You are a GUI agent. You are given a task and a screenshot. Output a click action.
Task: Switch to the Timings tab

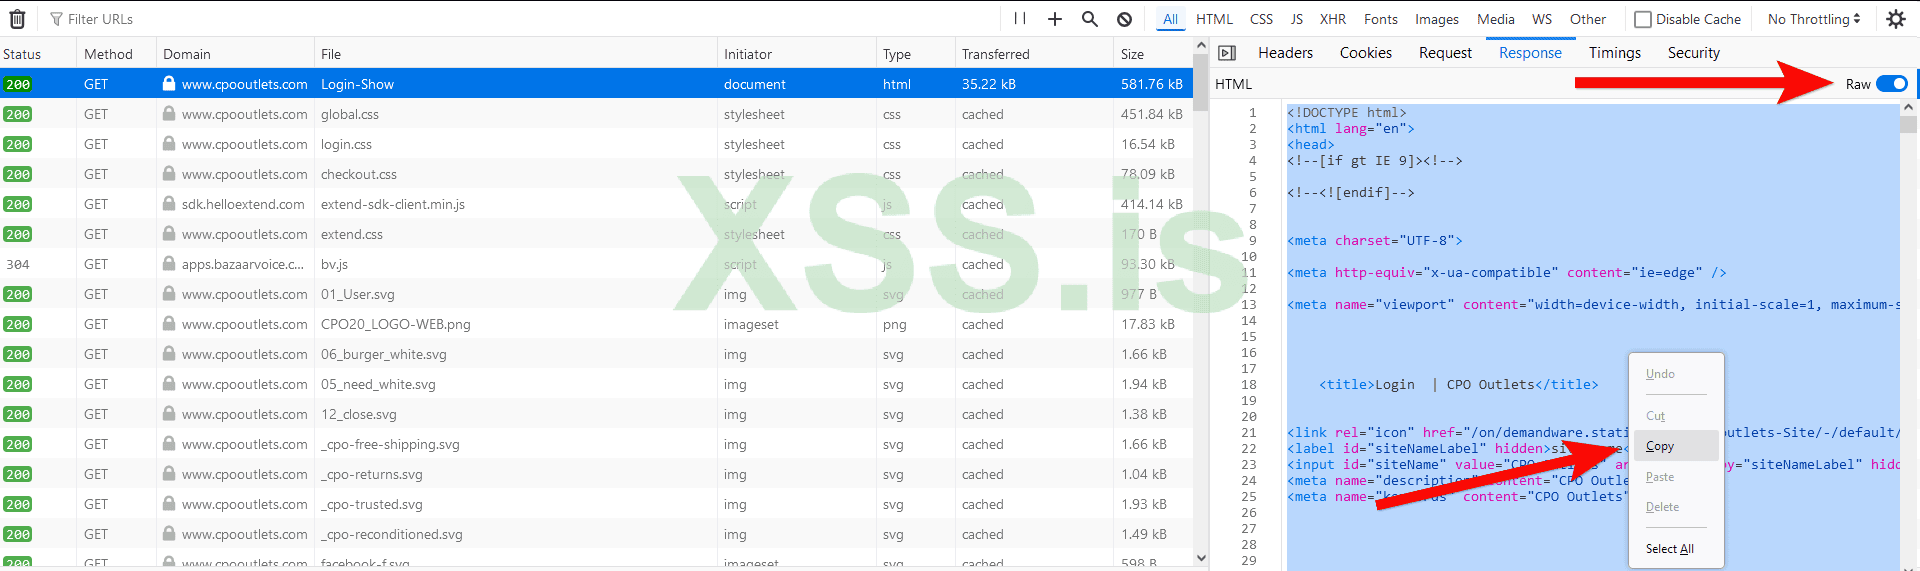[1614, 53]
